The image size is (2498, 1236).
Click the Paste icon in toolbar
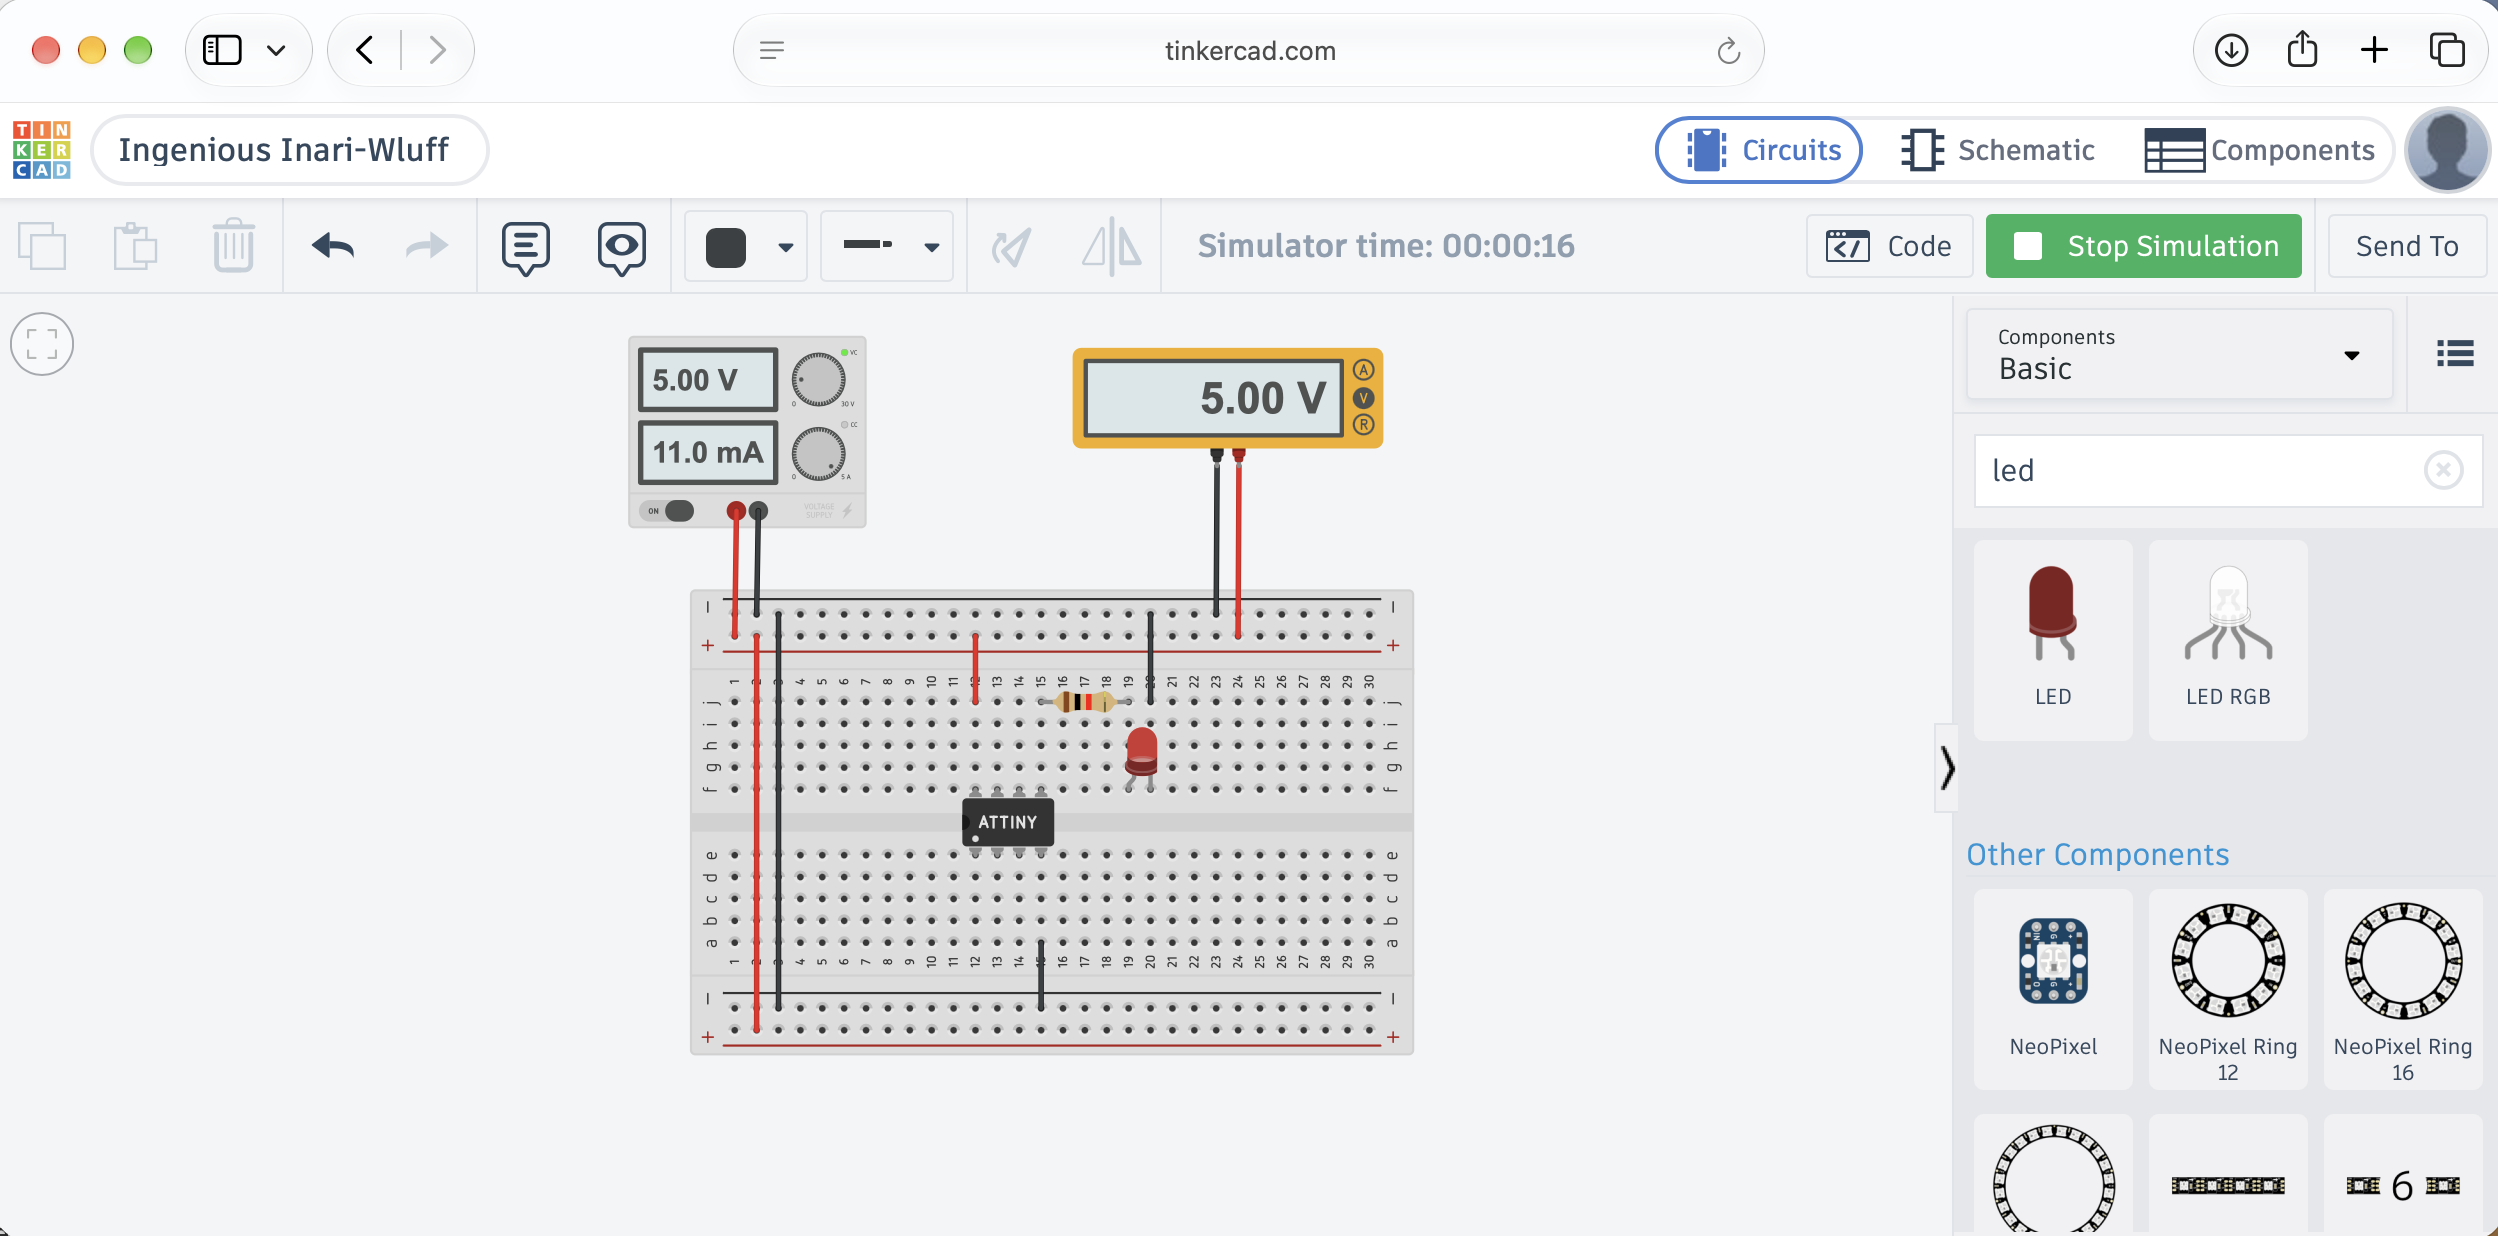point(136,246)
